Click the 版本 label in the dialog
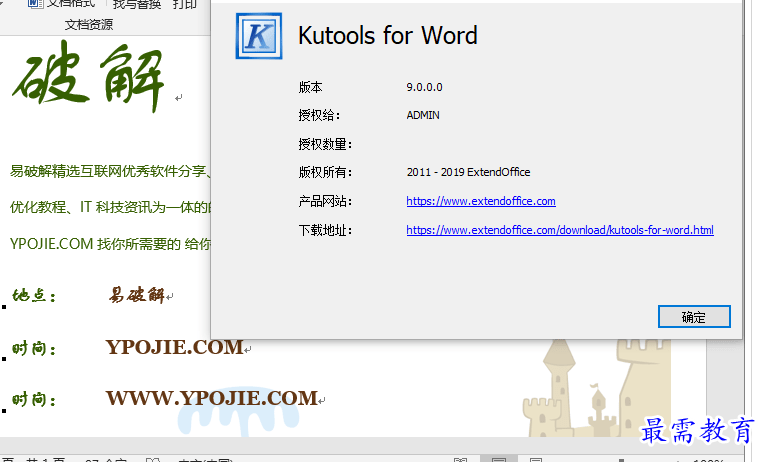 310,87
